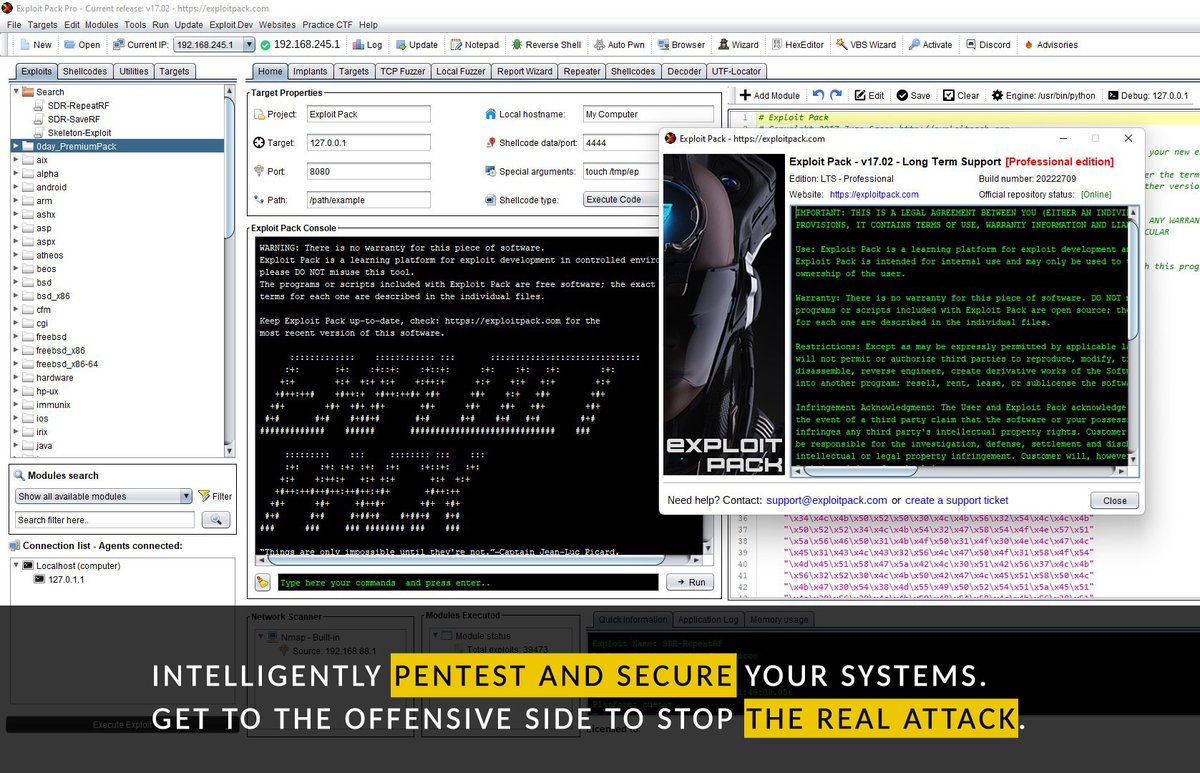Viewport: 1200px width, 773px height.
Task: Click the Special arguments input field
Action: click(620, 171)
